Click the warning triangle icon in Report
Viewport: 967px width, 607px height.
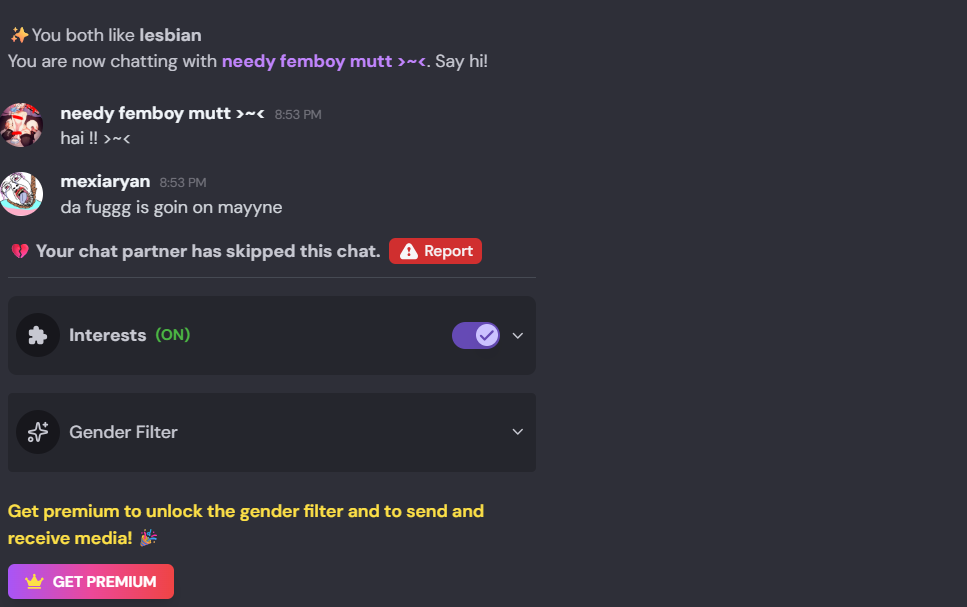pyautogui.click(x=408, y=251)
